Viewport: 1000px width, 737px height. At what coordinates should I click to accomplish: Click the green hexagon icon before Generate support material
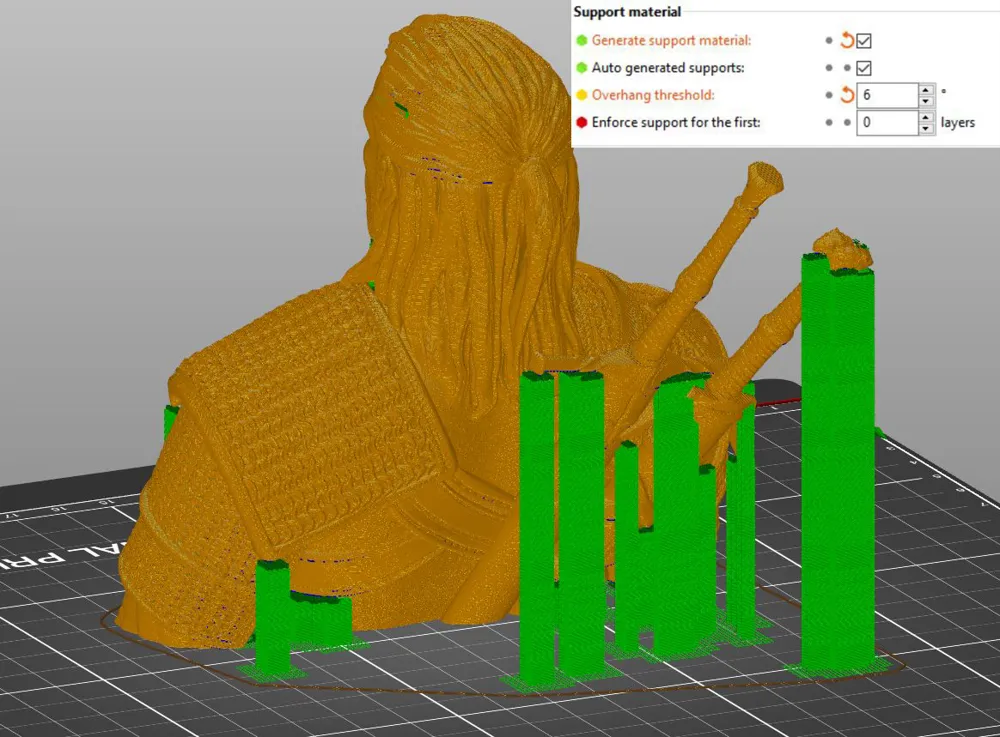[584, 40]
